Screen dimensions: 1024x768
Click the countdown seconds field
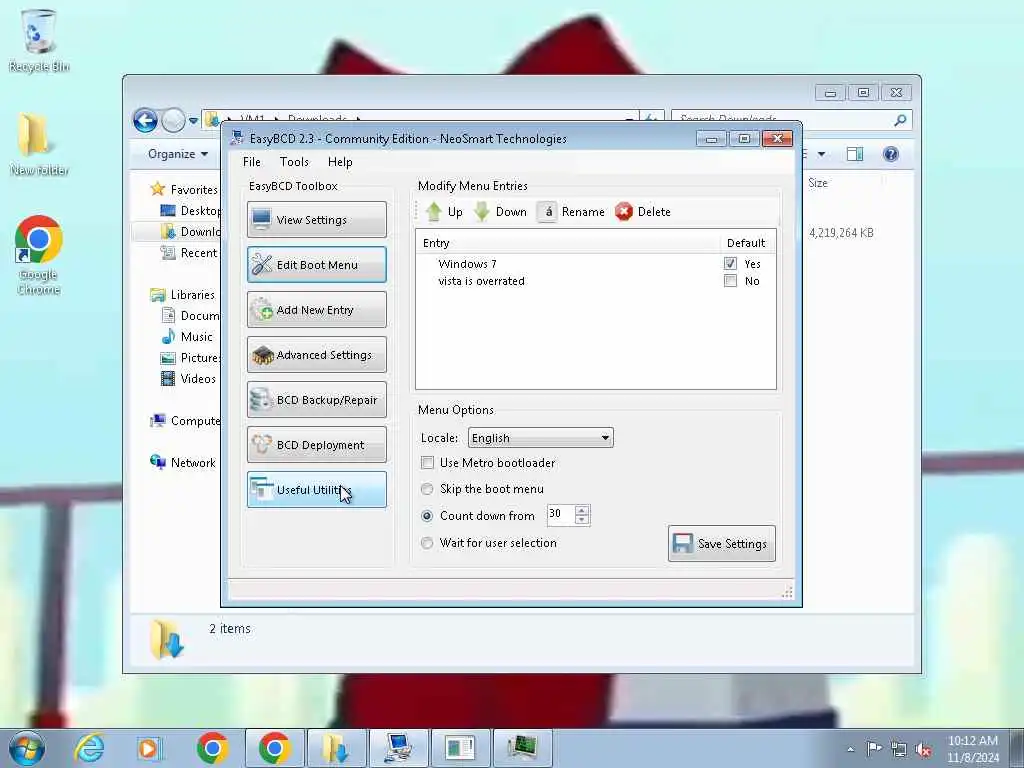point(560,515)
